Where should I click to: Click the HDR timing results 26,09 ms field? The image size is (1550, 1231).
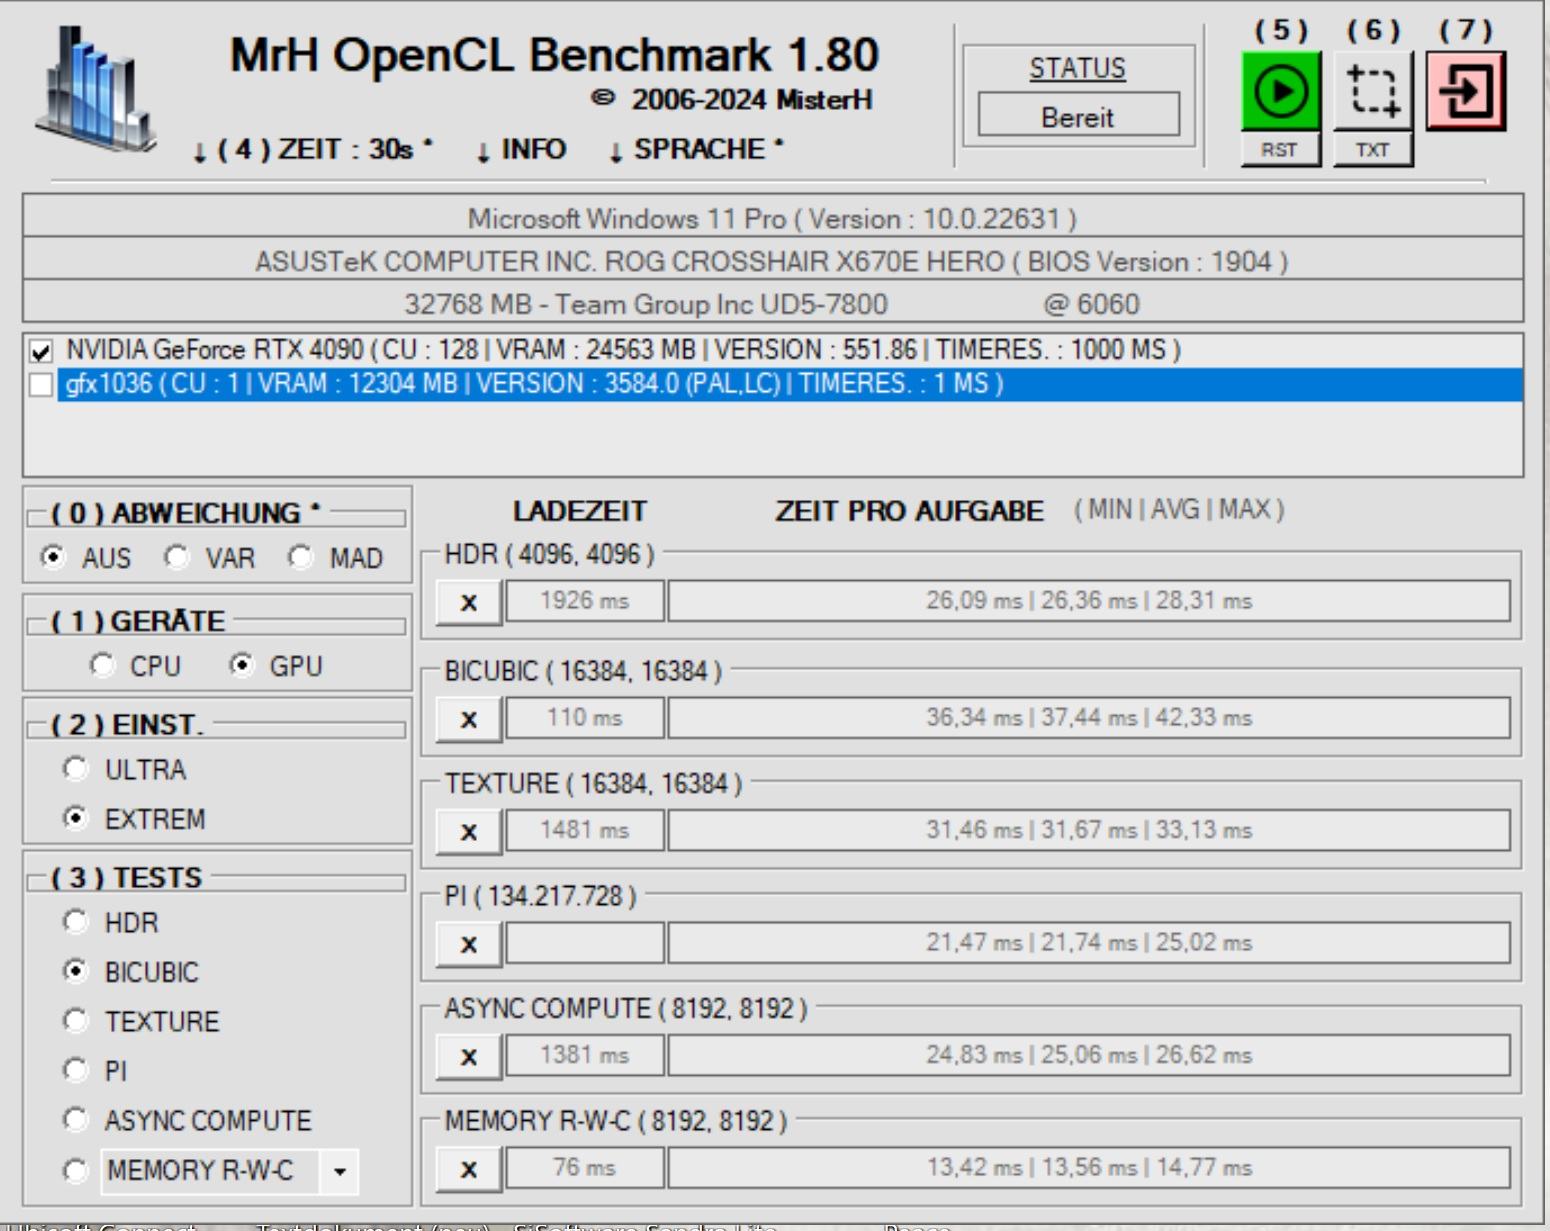click(x=1089, y=601)
